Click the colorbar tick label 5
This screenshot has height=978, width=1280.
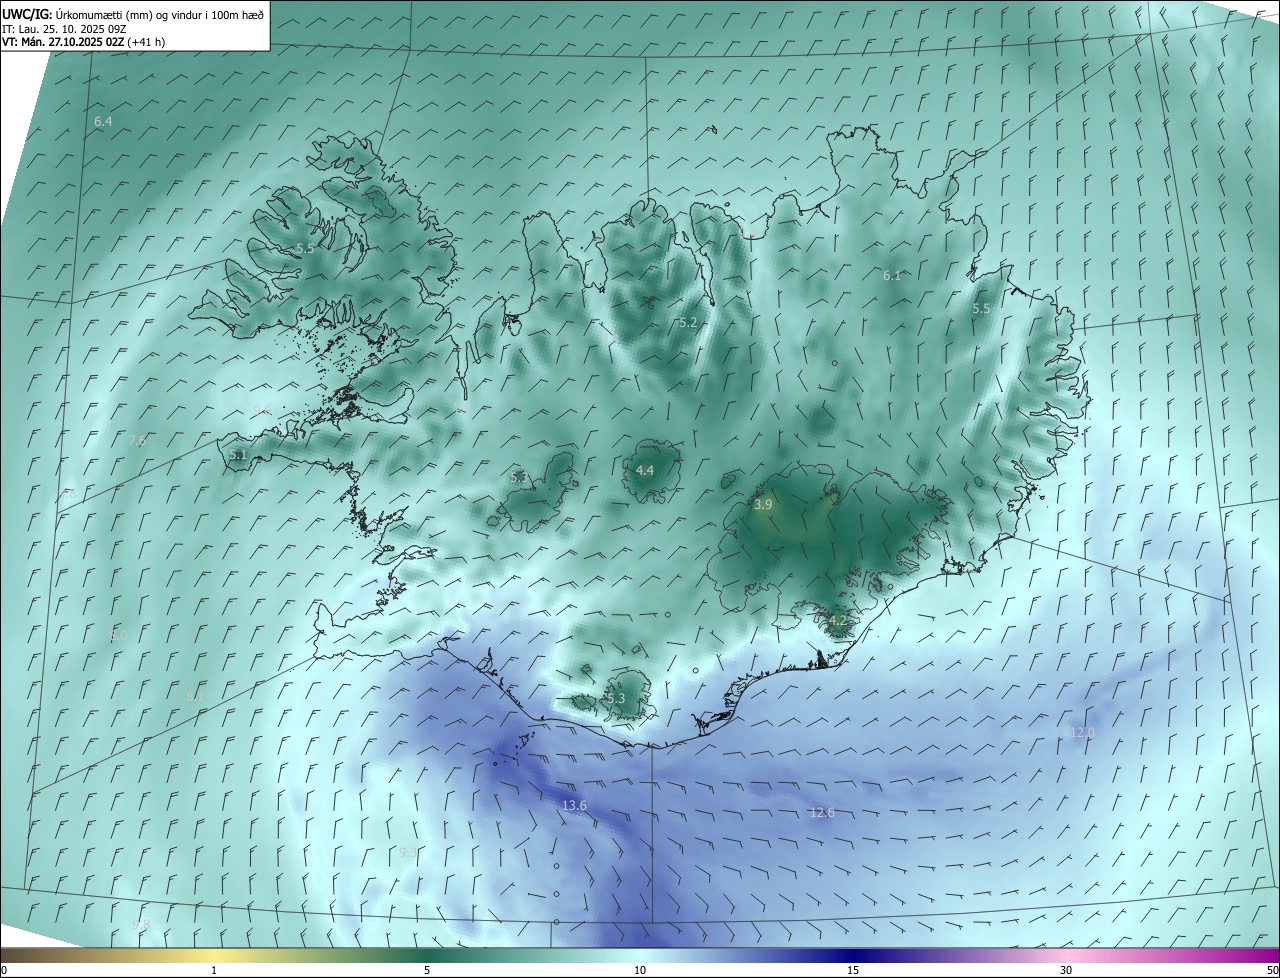427,970
